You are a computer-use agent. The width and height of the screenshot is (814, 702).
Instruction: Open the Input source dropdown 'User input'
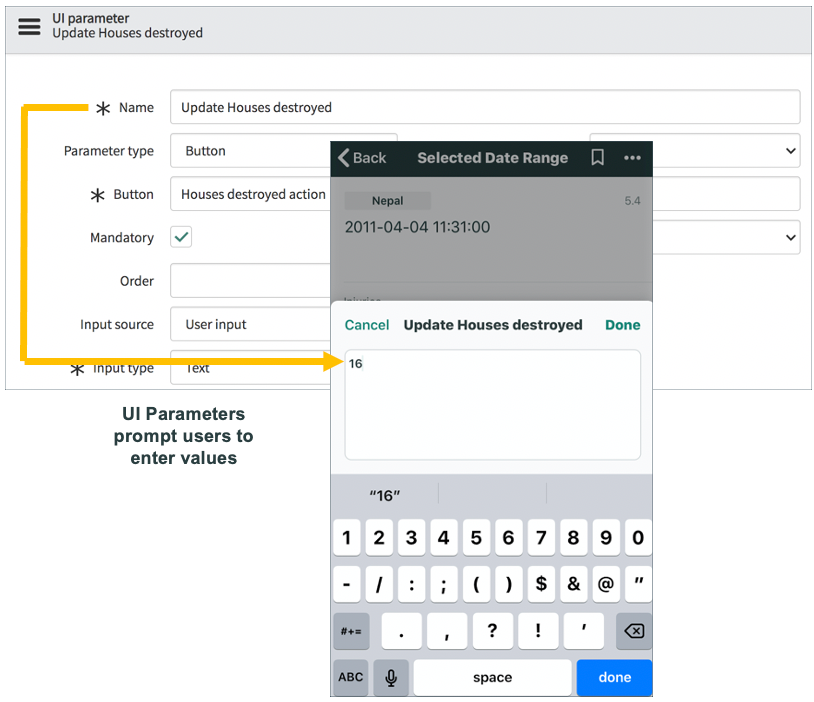click(x=250, y=324)
